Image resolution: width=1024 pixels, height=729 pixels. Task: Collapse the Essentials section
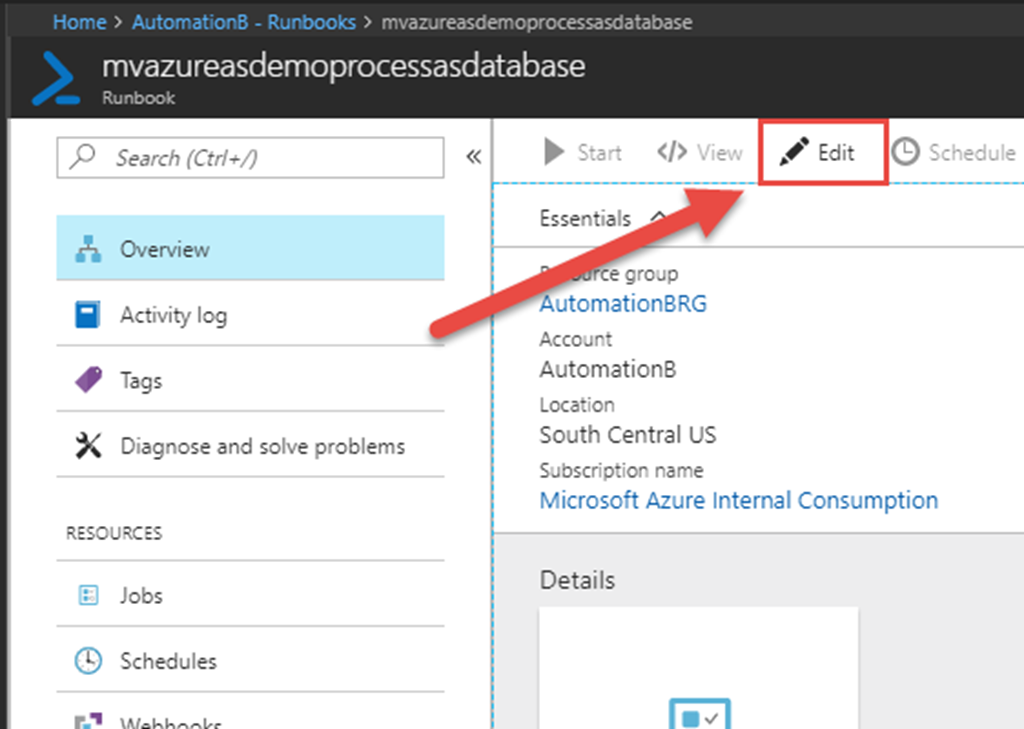[658, 217]
